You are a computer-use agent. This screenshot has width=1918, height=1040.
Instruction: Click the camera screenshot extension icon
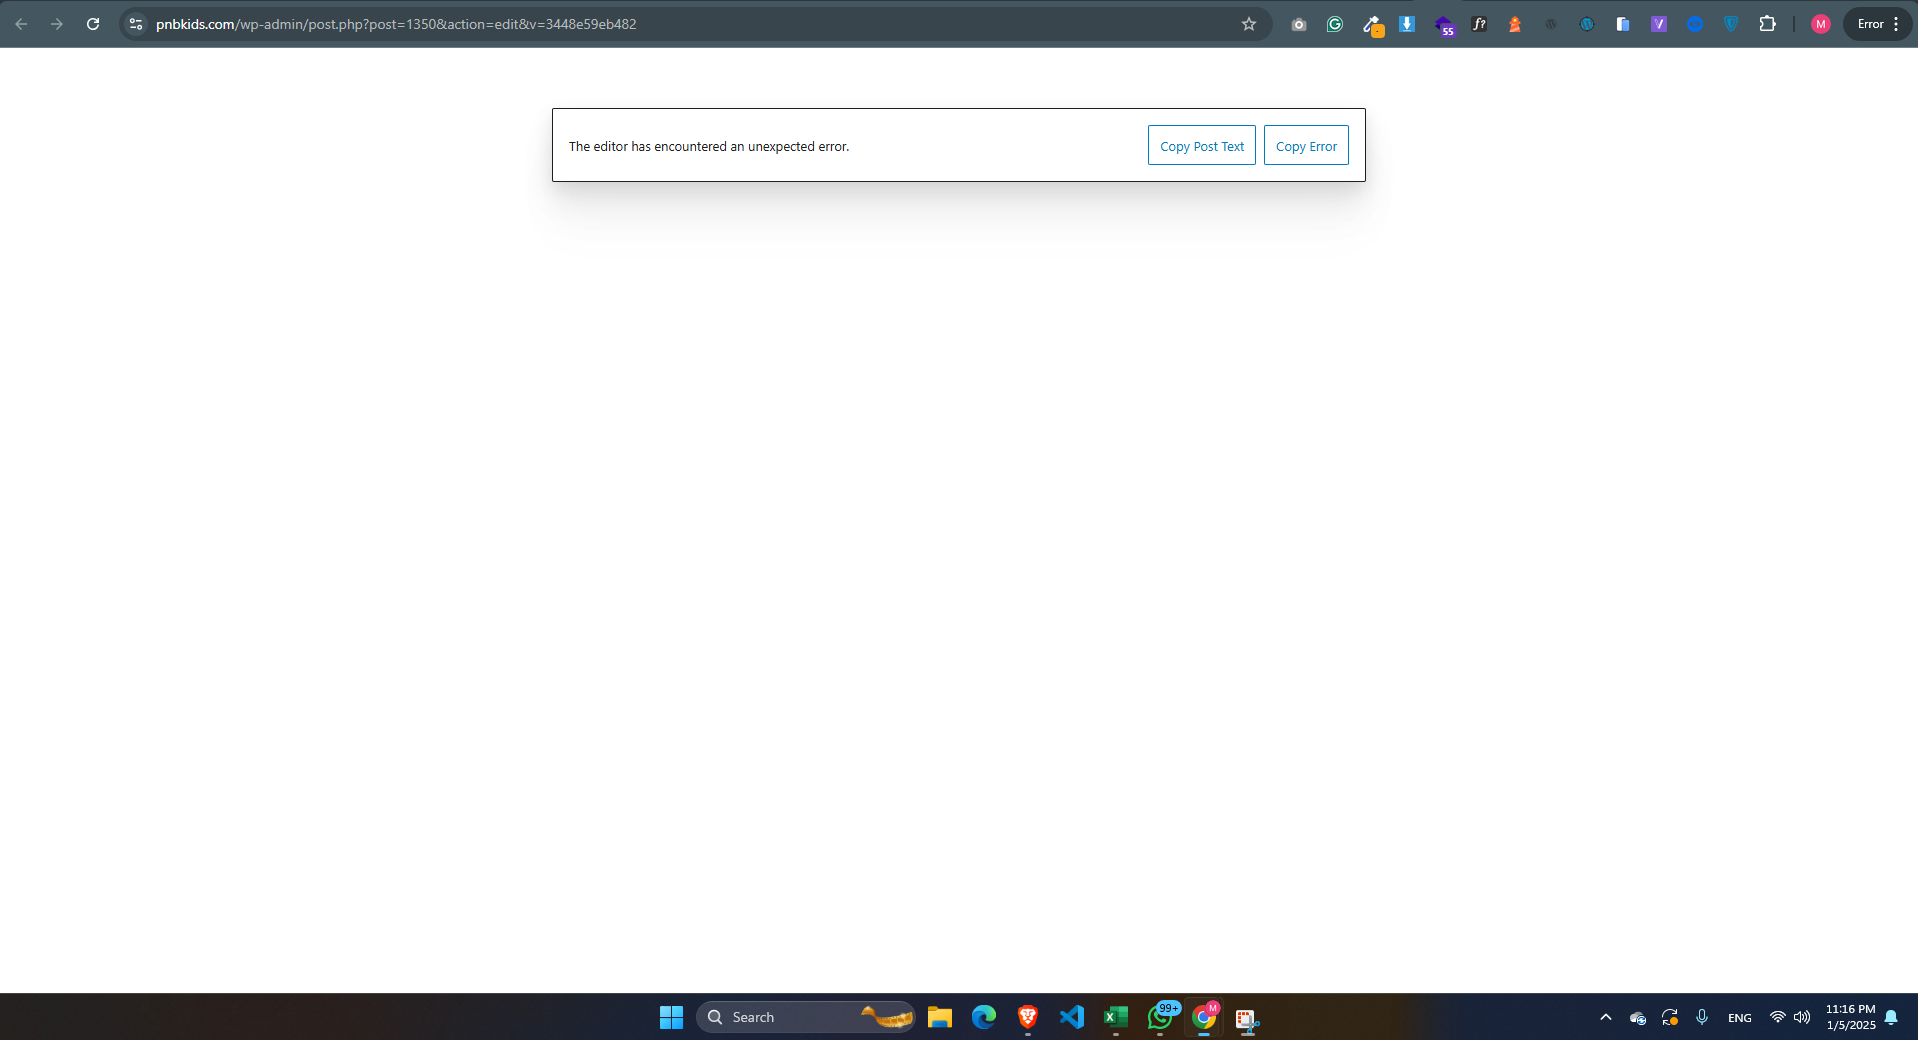(1298, 24)
